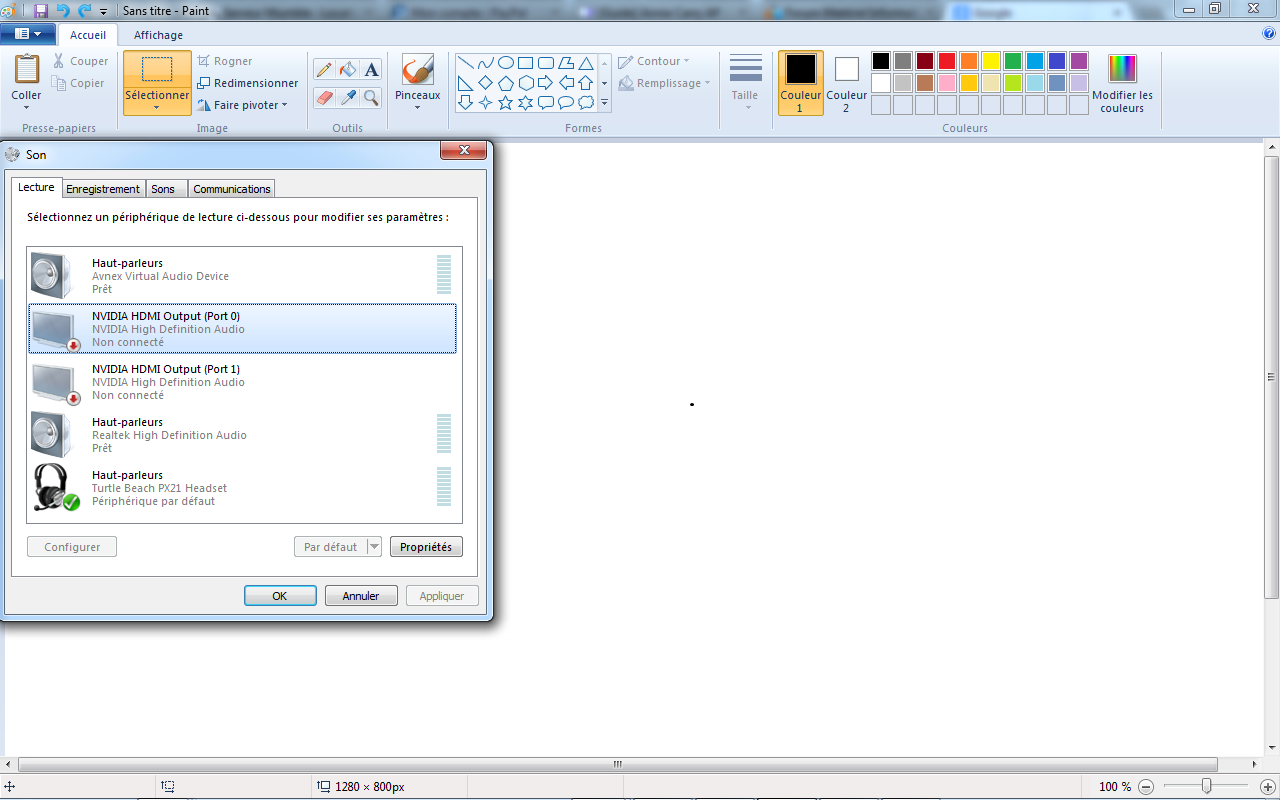
Task: Select the Fill with color bucket tool
Action: tap(348, 70)
